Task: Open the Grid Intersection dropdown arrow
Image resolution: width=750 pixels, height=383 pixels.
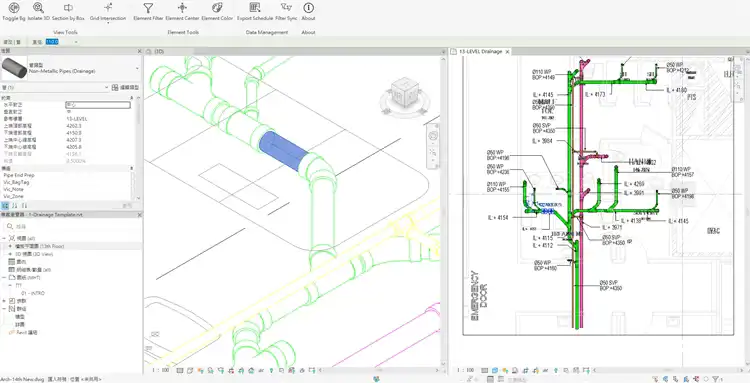Action: pos(108,22)
